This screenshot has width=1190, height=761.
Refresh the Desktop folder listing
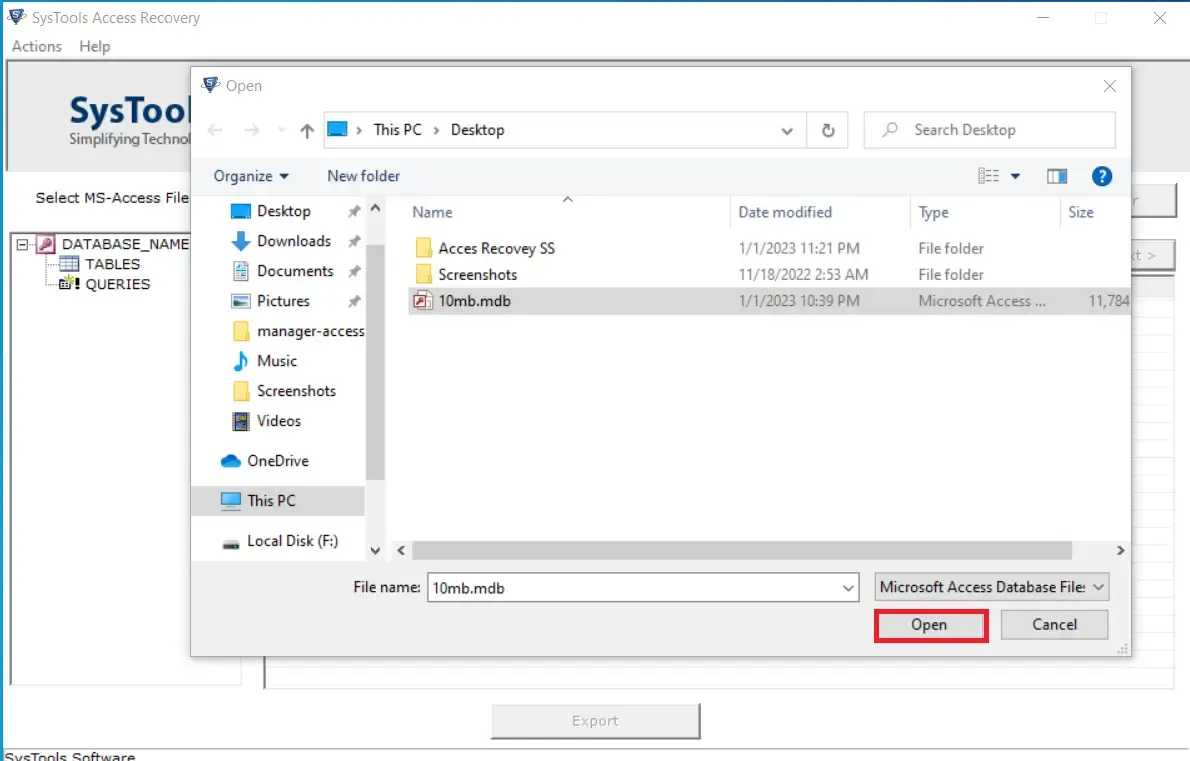tap(828, 131)
